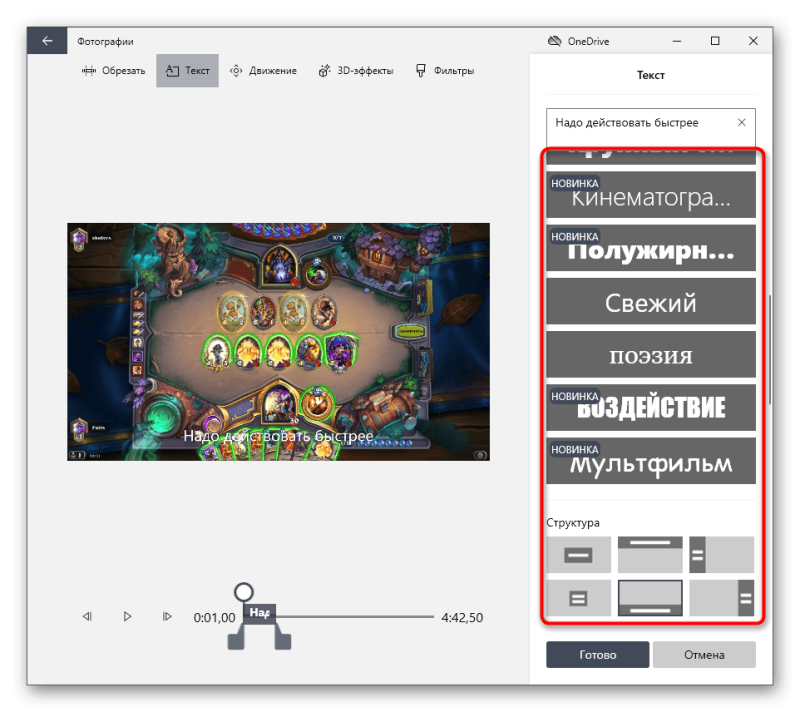Select the left-bar text layout
Image resolution: width=800 pixels, height=712 pixels.
coord(721,554)
